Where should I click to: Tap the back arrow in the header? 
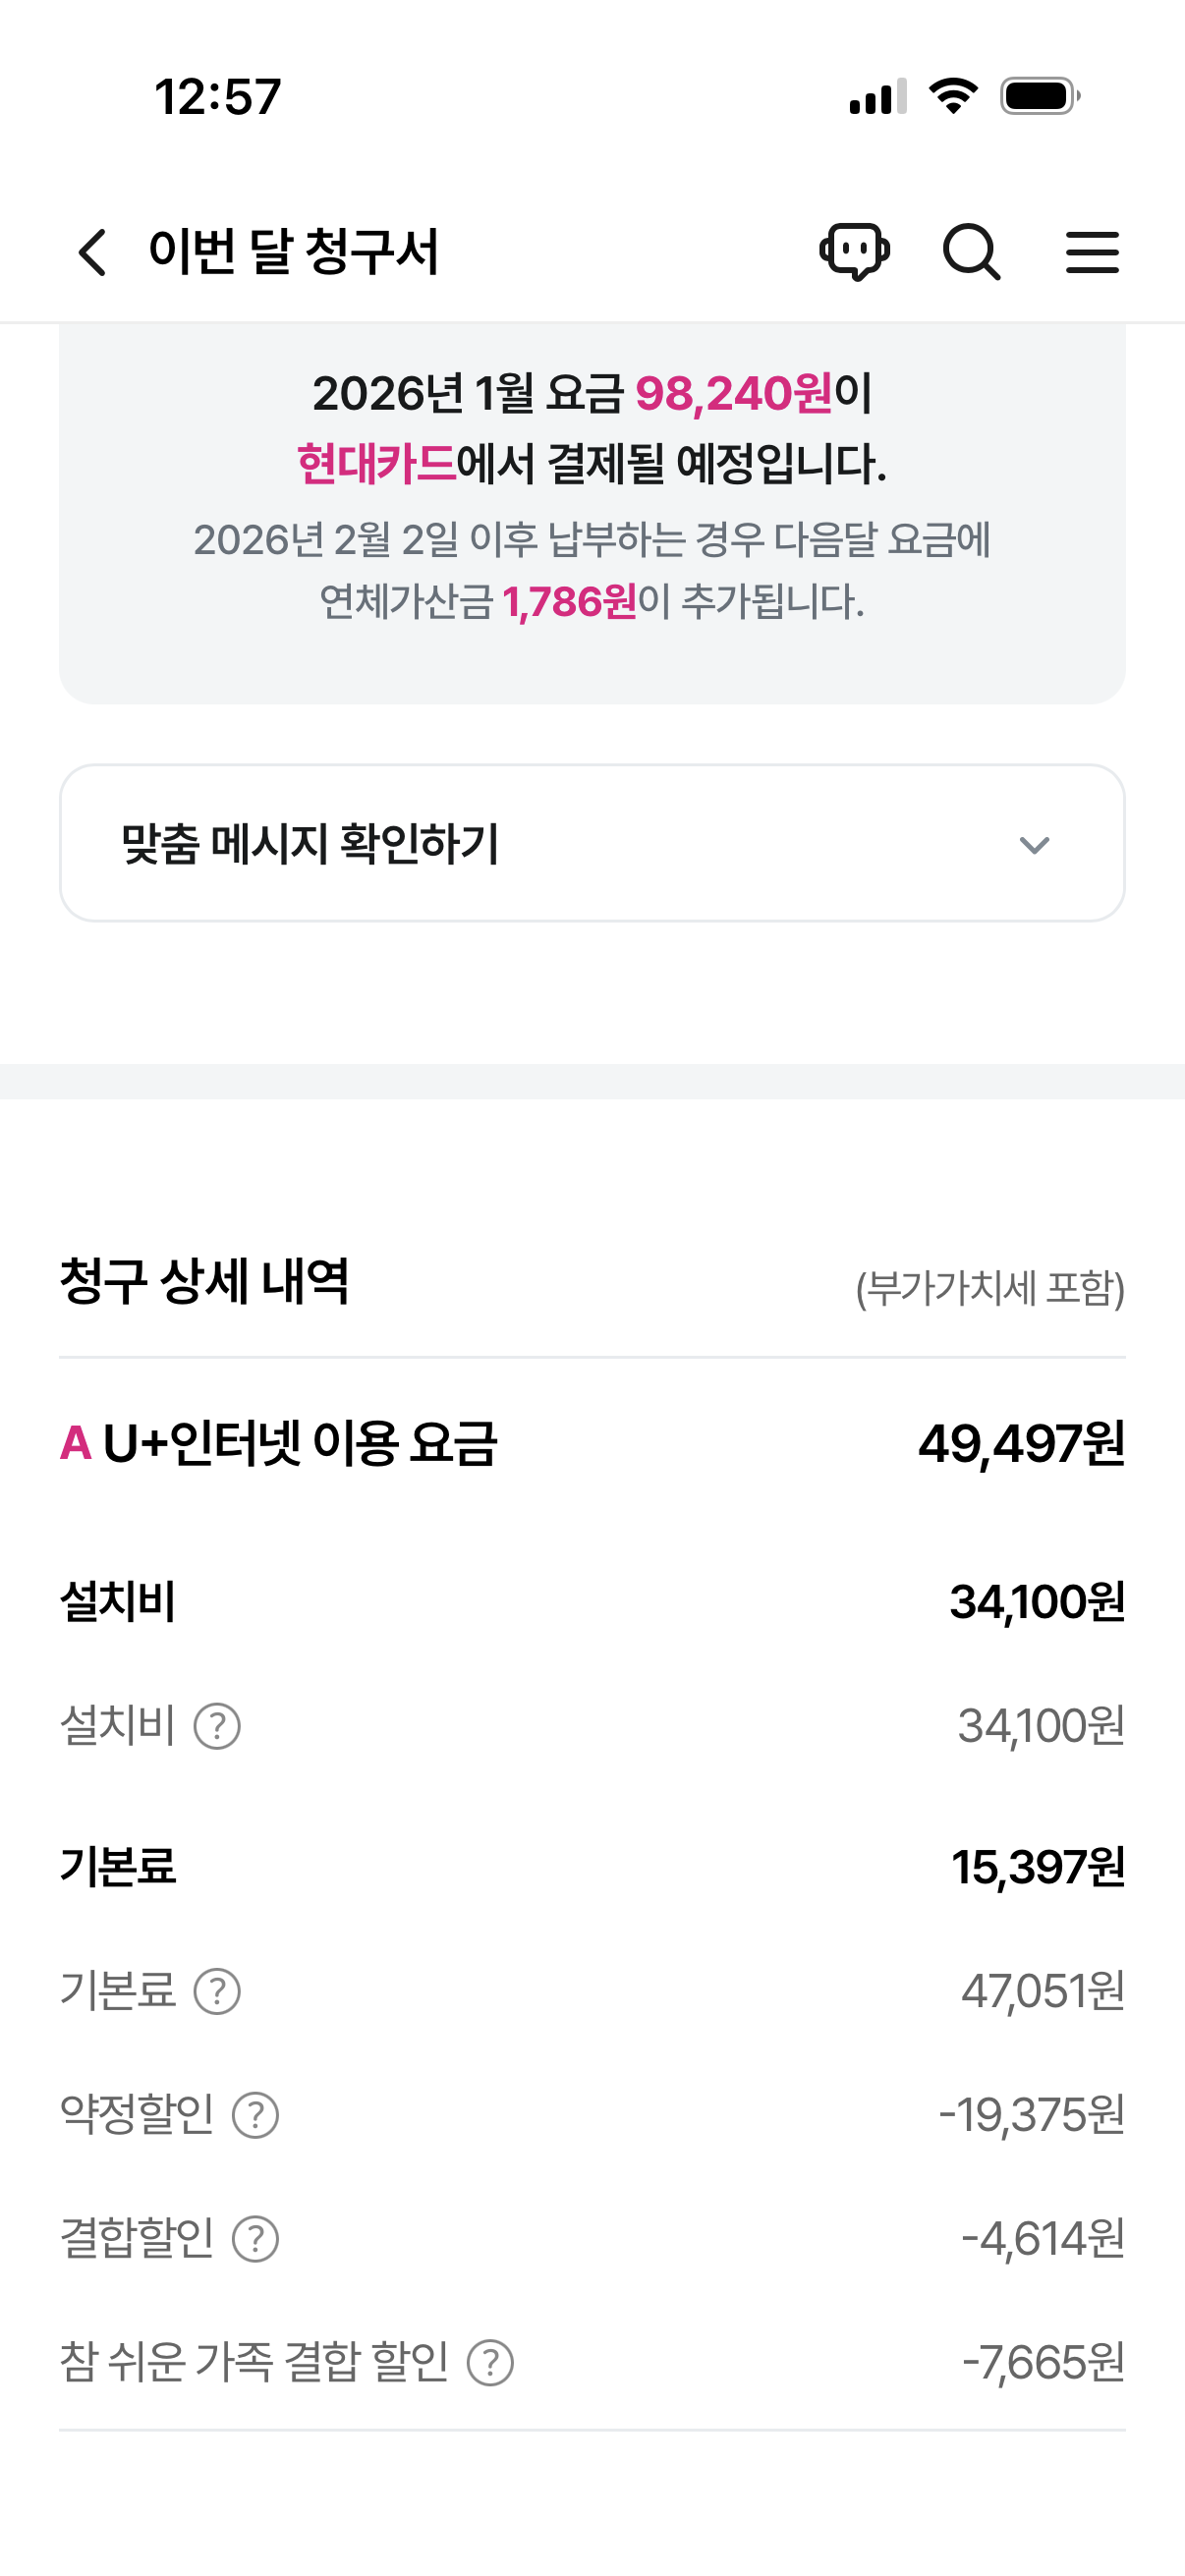pos(92,252)
